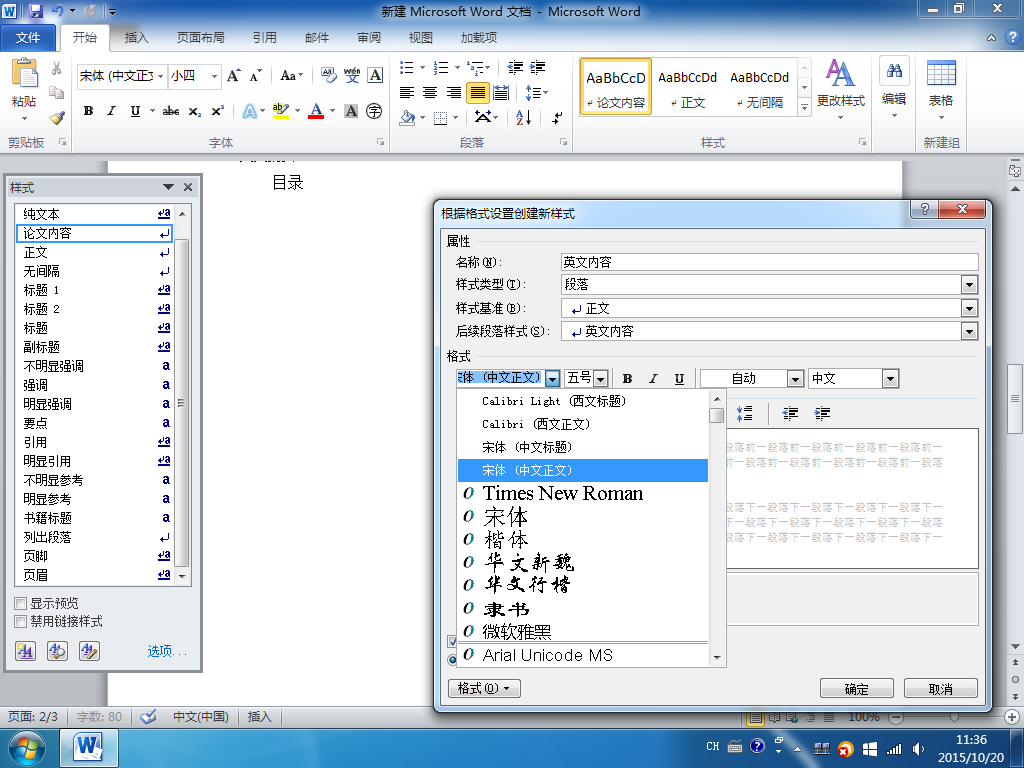Apply superscript formatting in ribbon
1024x768 pixels.
tap(217, 111)
